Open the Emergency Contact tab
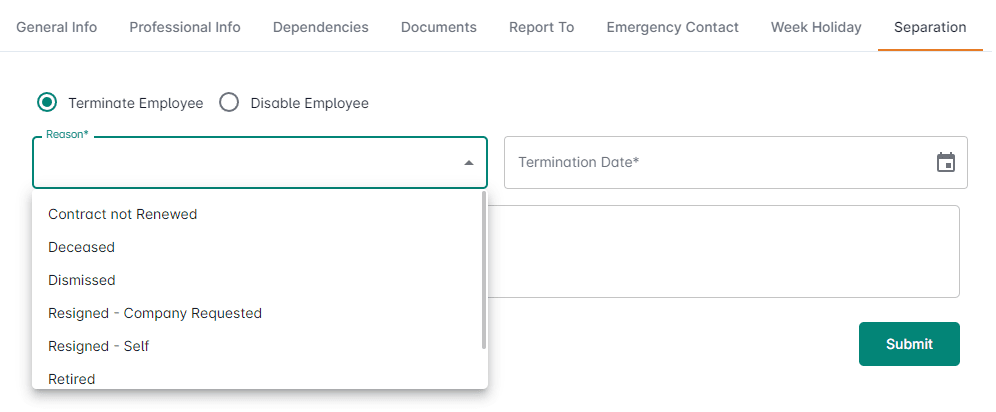The image size is (996, 412). [672, 27]
